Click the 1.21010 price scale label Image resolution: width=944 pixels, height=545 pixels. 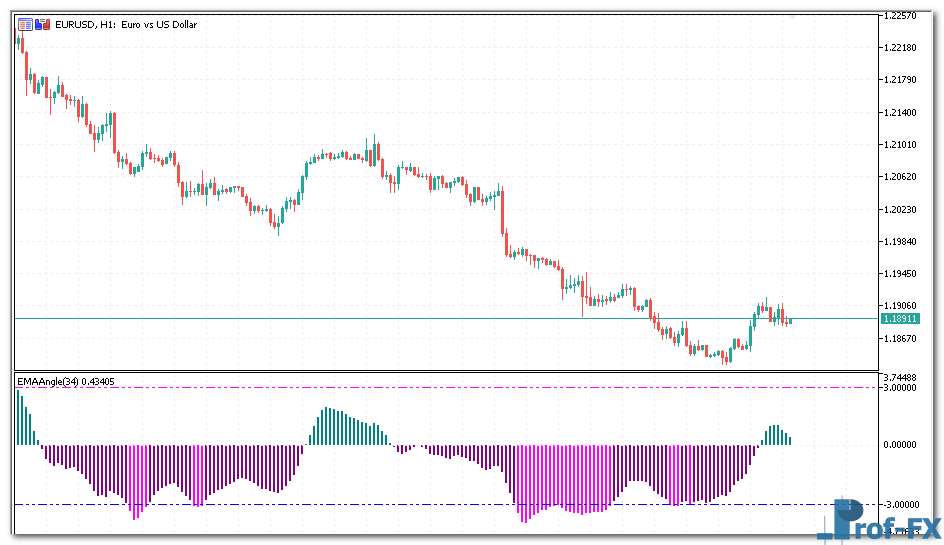[901, 145]
